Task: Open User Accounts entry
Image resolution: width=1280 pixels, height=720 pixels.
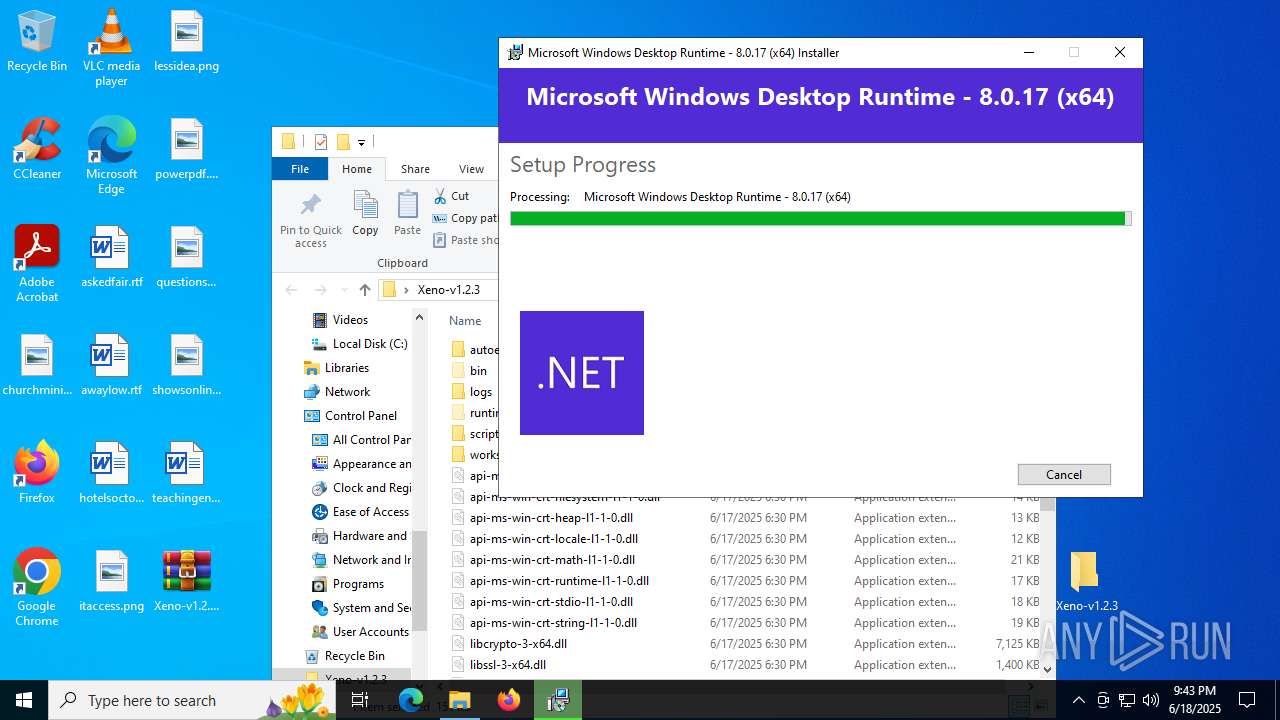Action: point(361,632)
